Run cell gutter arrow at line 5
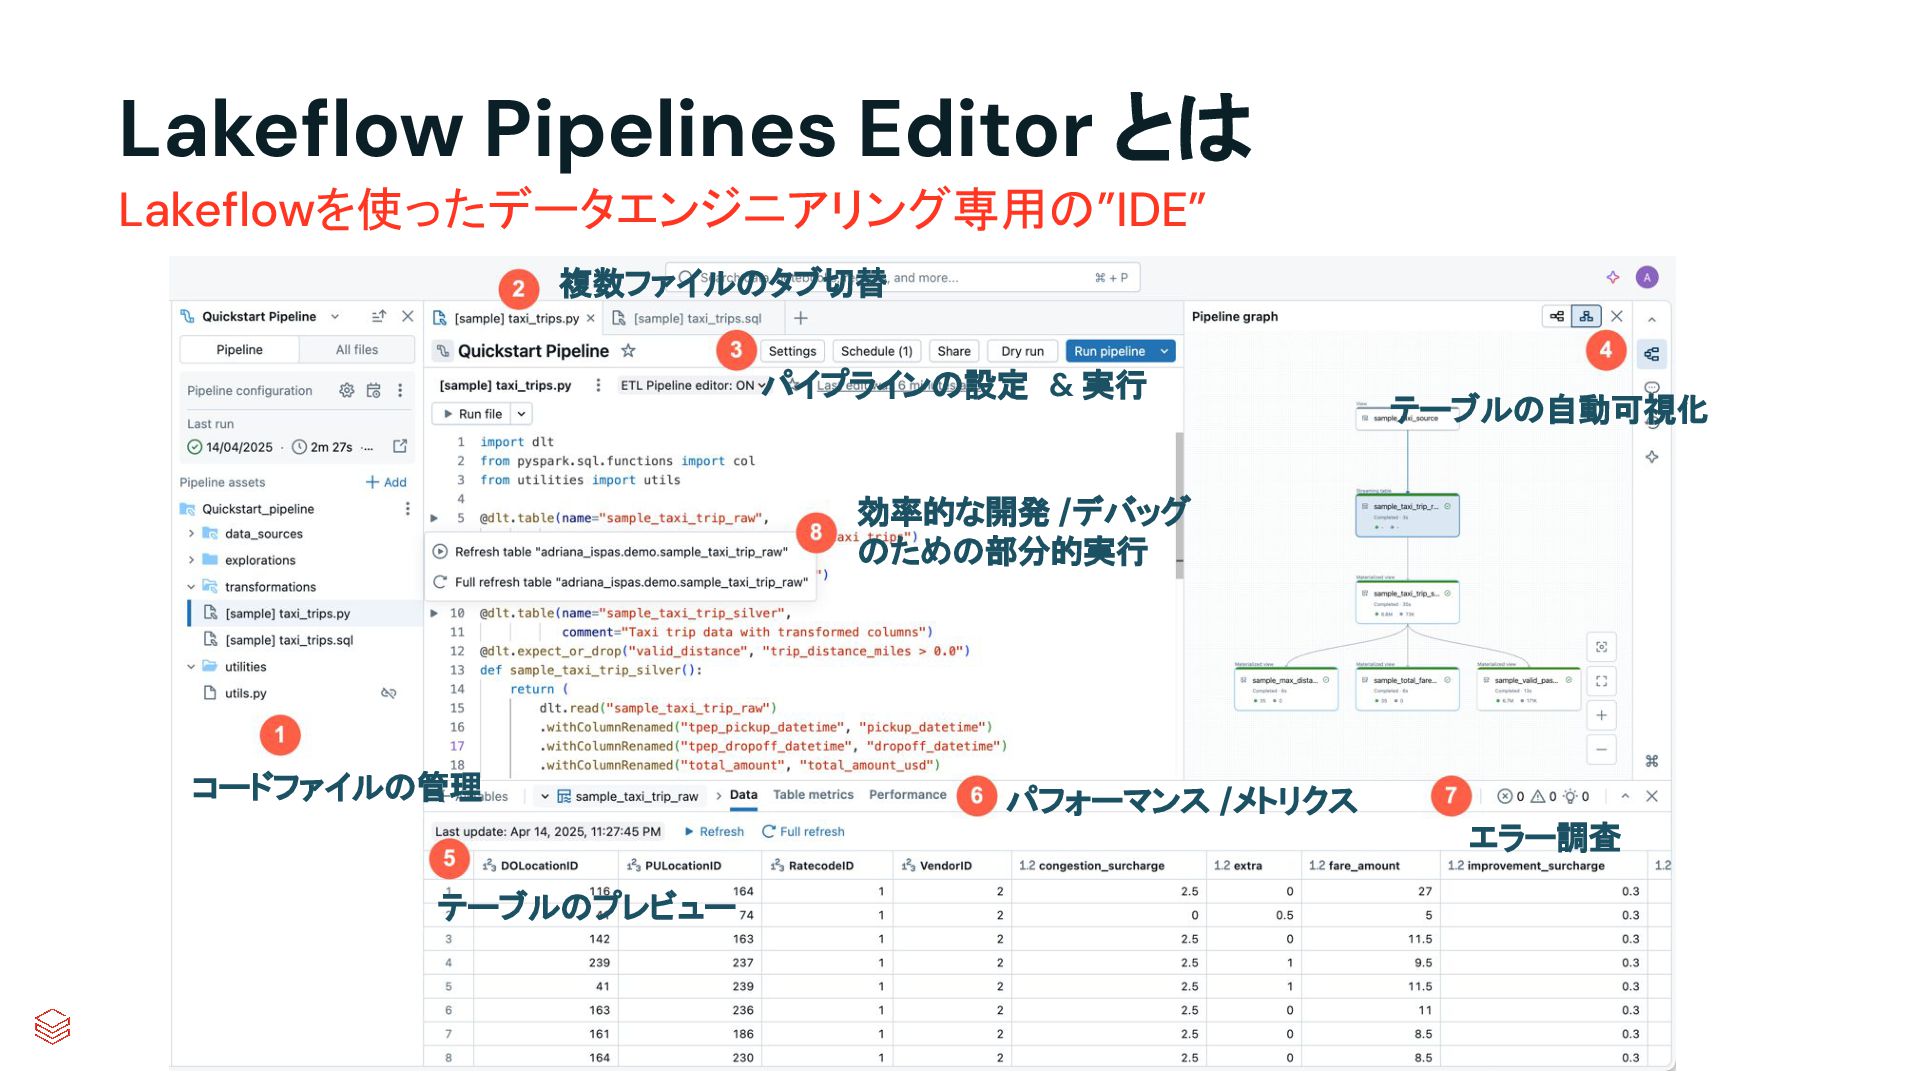 (x=434, y=518)
